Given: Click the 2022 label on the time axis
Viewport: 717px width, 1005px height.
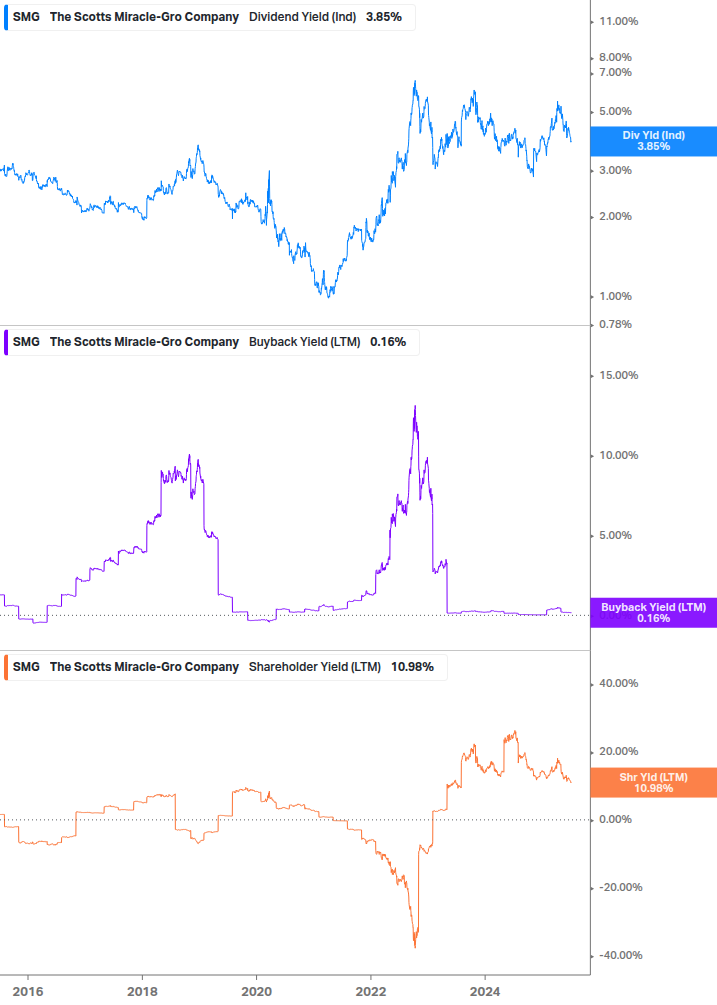Looking at the screenshot, I should coord(371,992).
